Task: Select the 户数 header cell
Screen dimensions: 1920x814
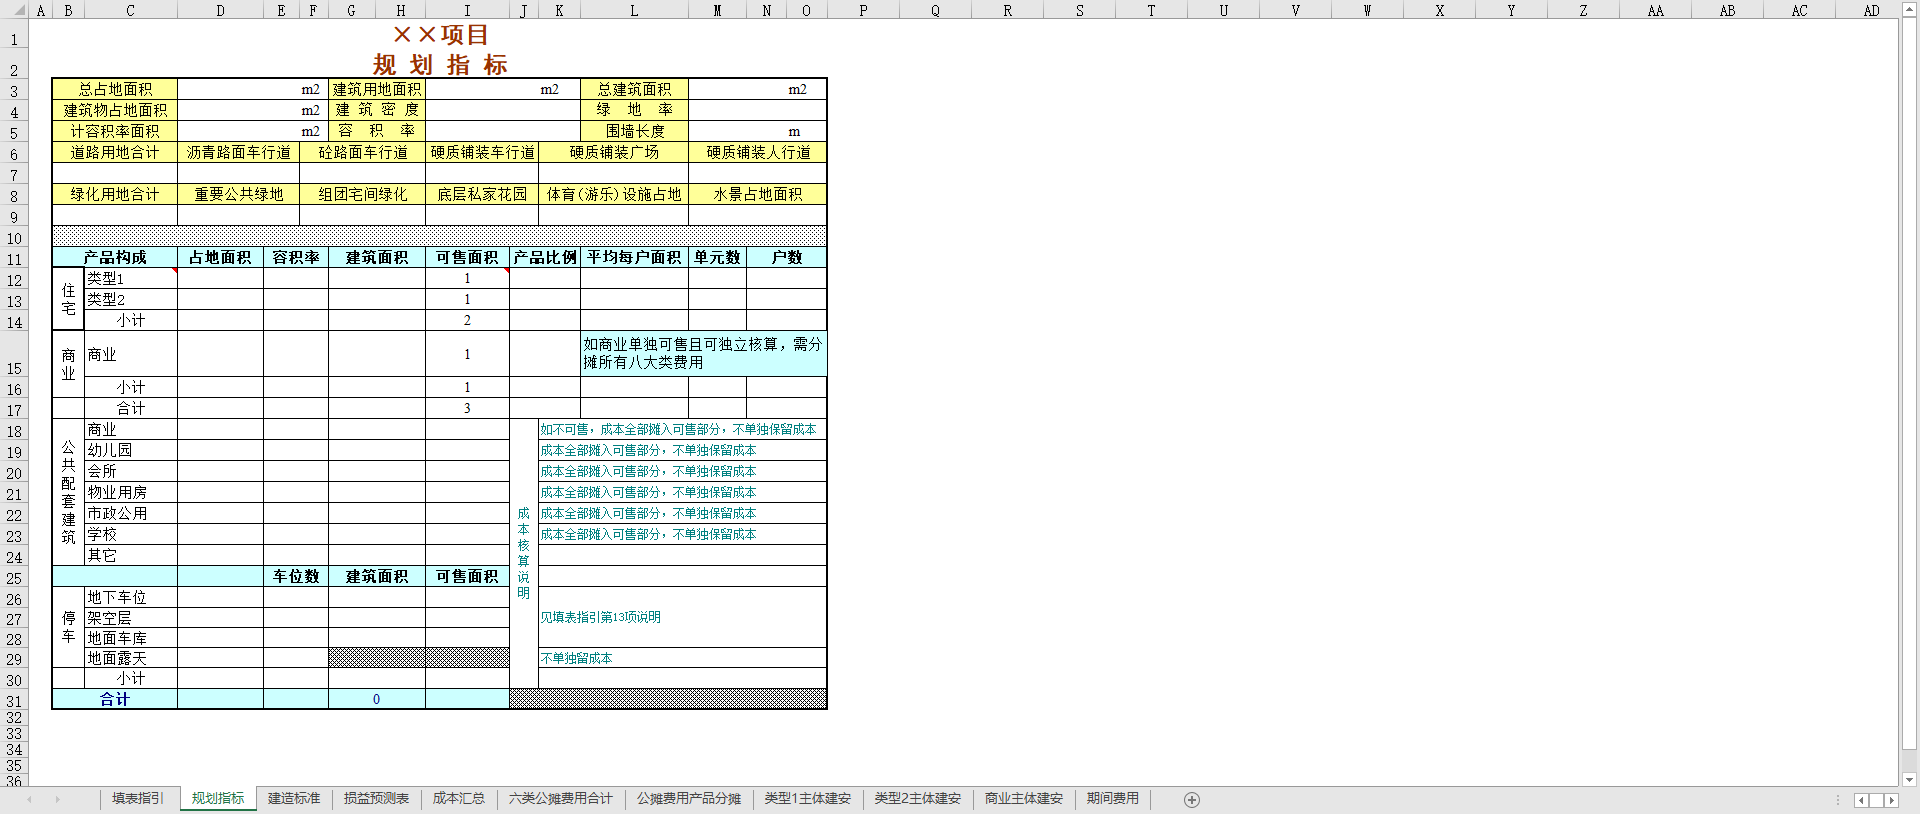Action: click(787, 257)
